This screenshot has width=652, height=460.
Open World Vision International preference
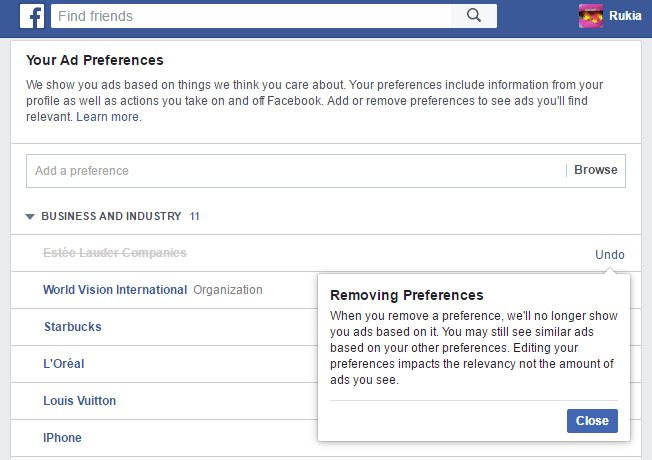coord(115,290)
